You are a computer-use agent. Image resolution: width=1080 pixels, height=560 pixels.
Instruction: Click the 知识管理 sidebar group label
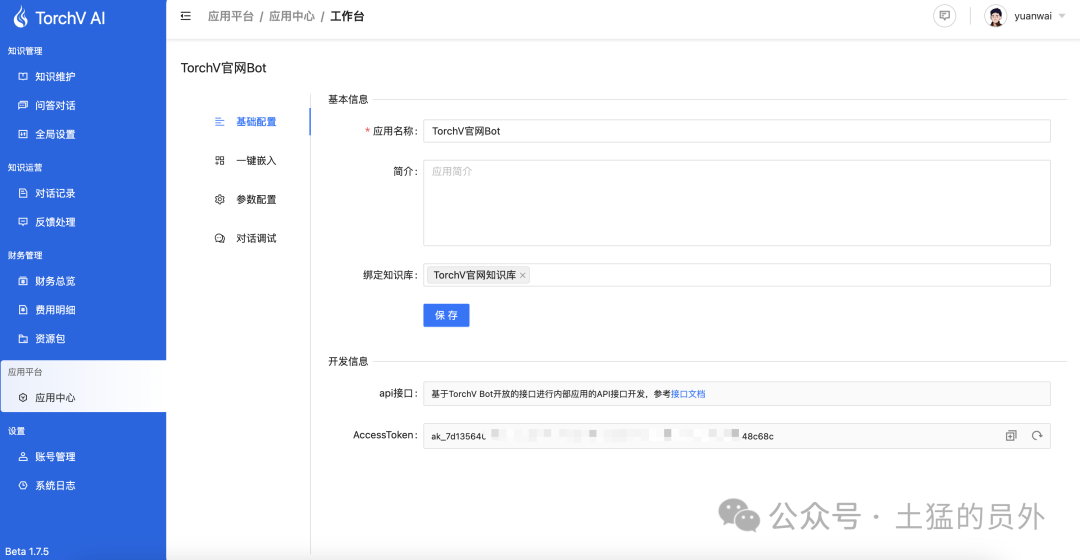click(x=25, y=51)
